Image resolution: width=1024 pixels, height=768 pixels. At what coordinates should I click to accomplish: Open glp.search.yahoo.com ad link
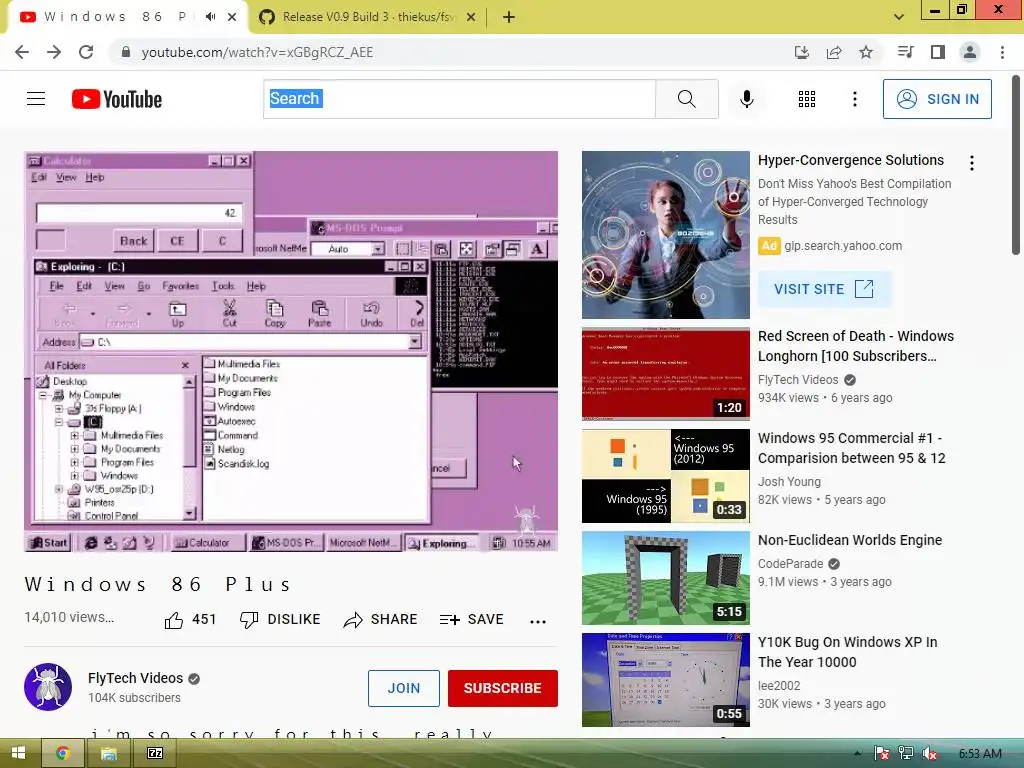[842, 246]
